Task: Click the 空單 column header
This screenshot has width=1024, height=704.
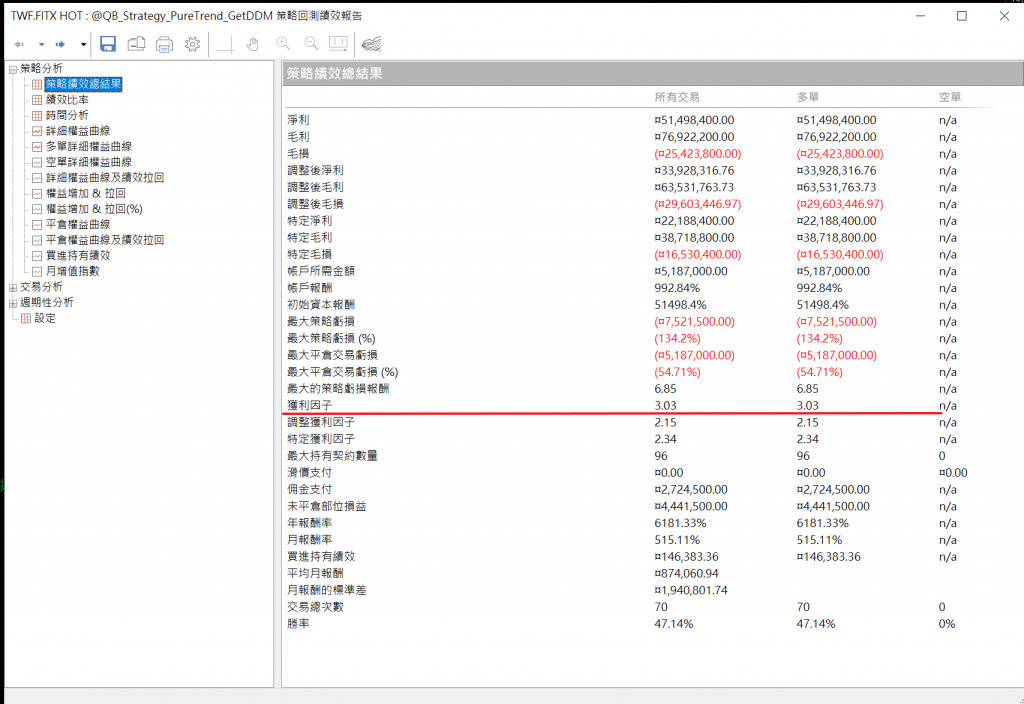Action: 950,97
